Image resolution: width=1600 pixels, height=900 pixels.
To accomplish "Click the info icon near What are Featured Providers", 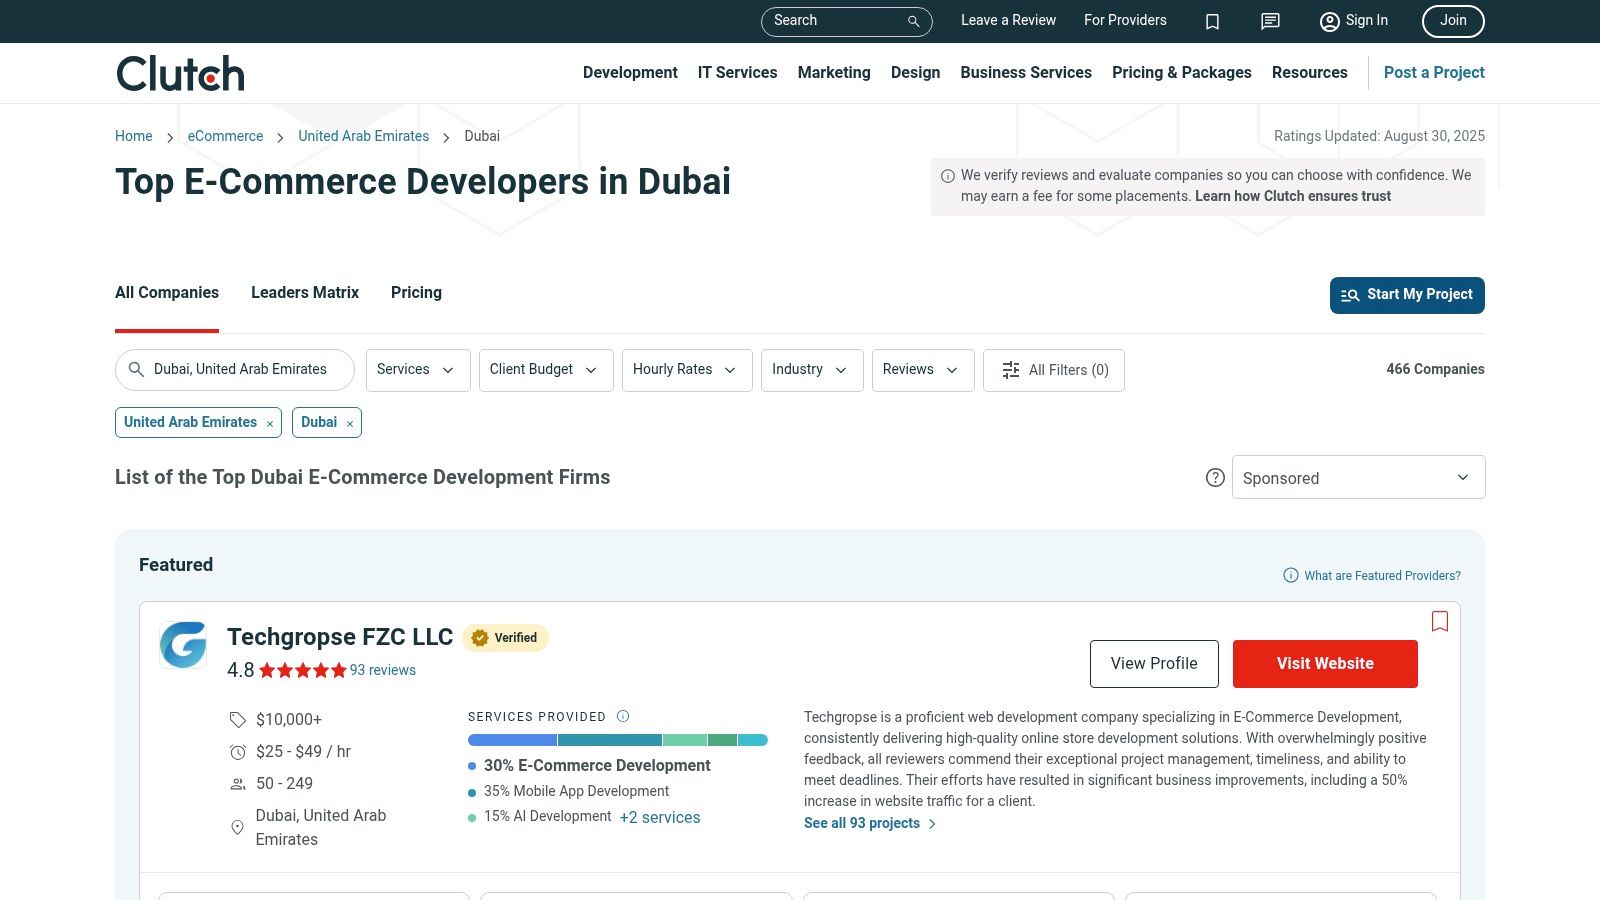I will (1289, 575).
